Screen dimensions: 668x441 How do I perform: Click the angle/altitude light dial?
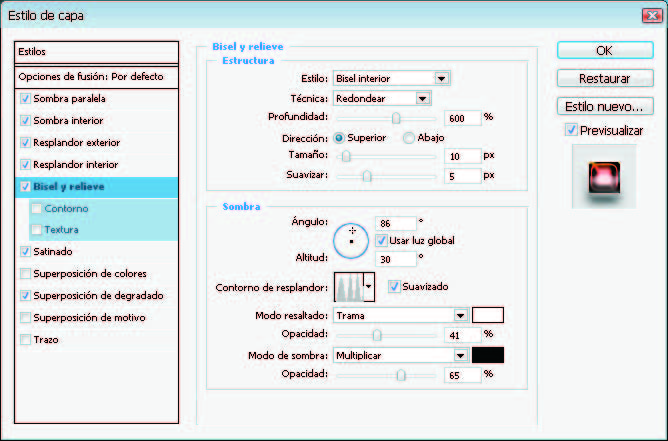(351, 241)
